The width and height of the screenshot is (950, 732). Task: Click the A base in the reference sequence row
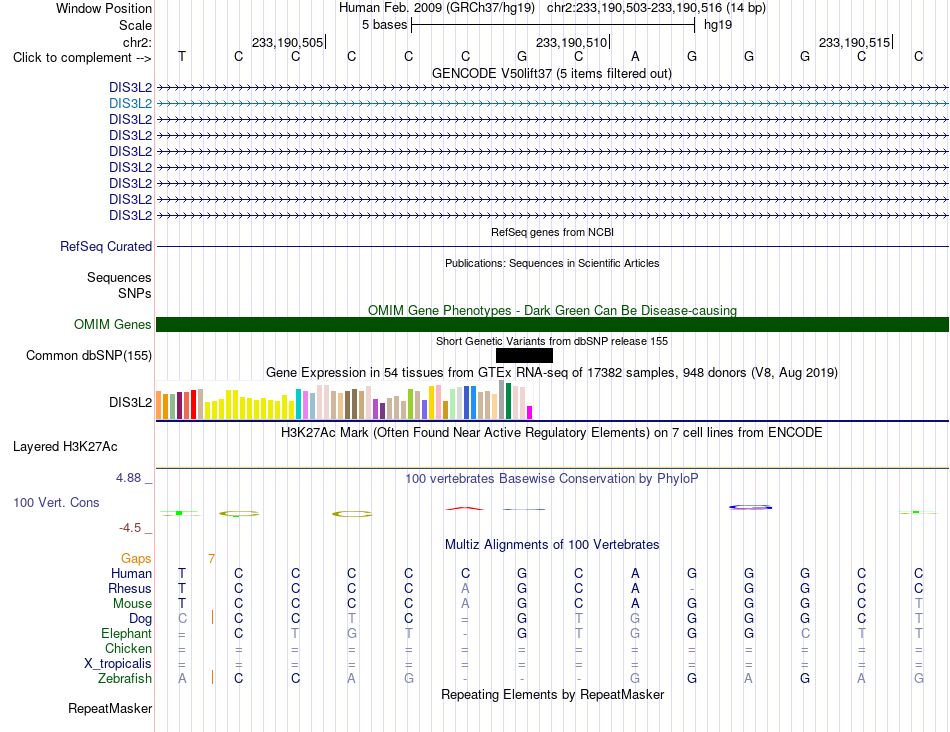pos(635,56)
